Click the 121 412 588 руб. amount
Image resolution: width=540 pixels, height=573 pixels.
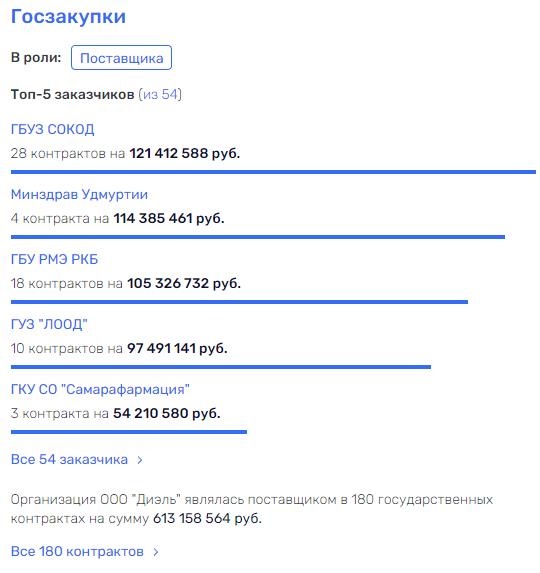(185, 153)
